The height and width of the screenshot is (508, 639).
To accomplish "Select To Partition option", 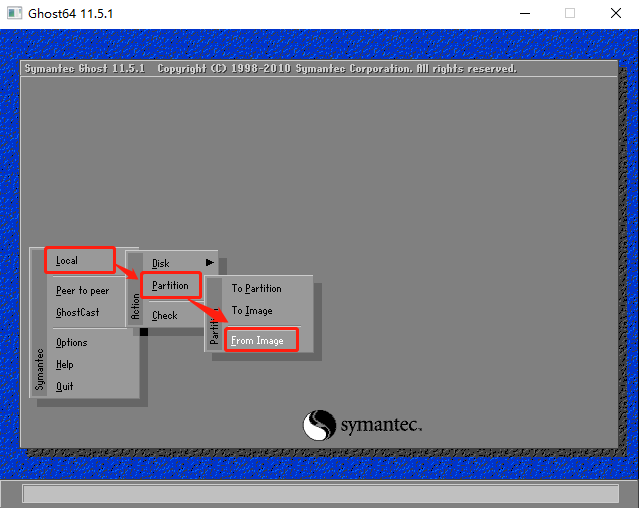I will pyautogui.click(x=256, y=288).
